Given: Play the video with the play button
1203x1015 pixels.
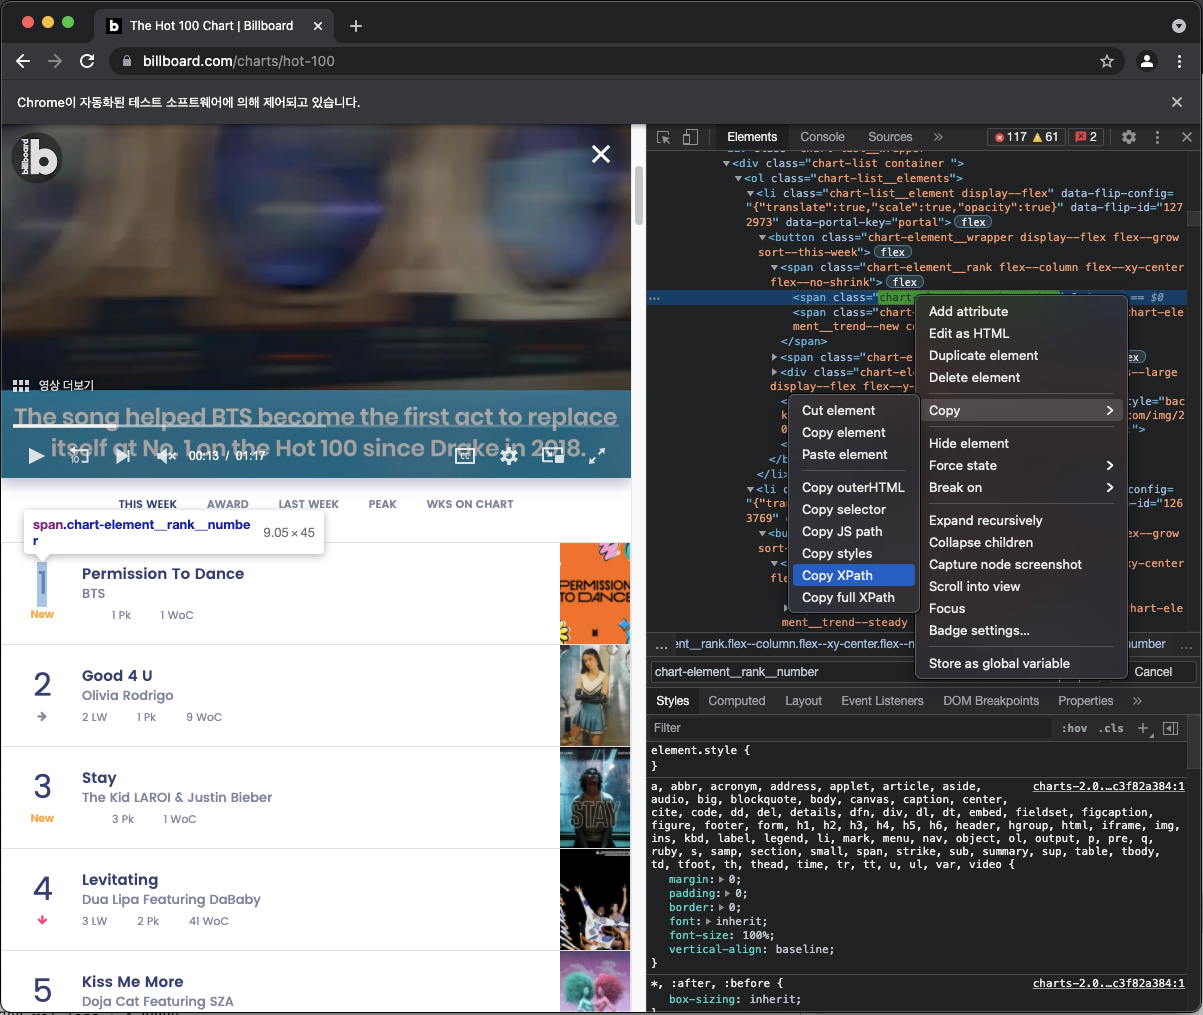Looking at the screenshot, I should click(36, 456).
